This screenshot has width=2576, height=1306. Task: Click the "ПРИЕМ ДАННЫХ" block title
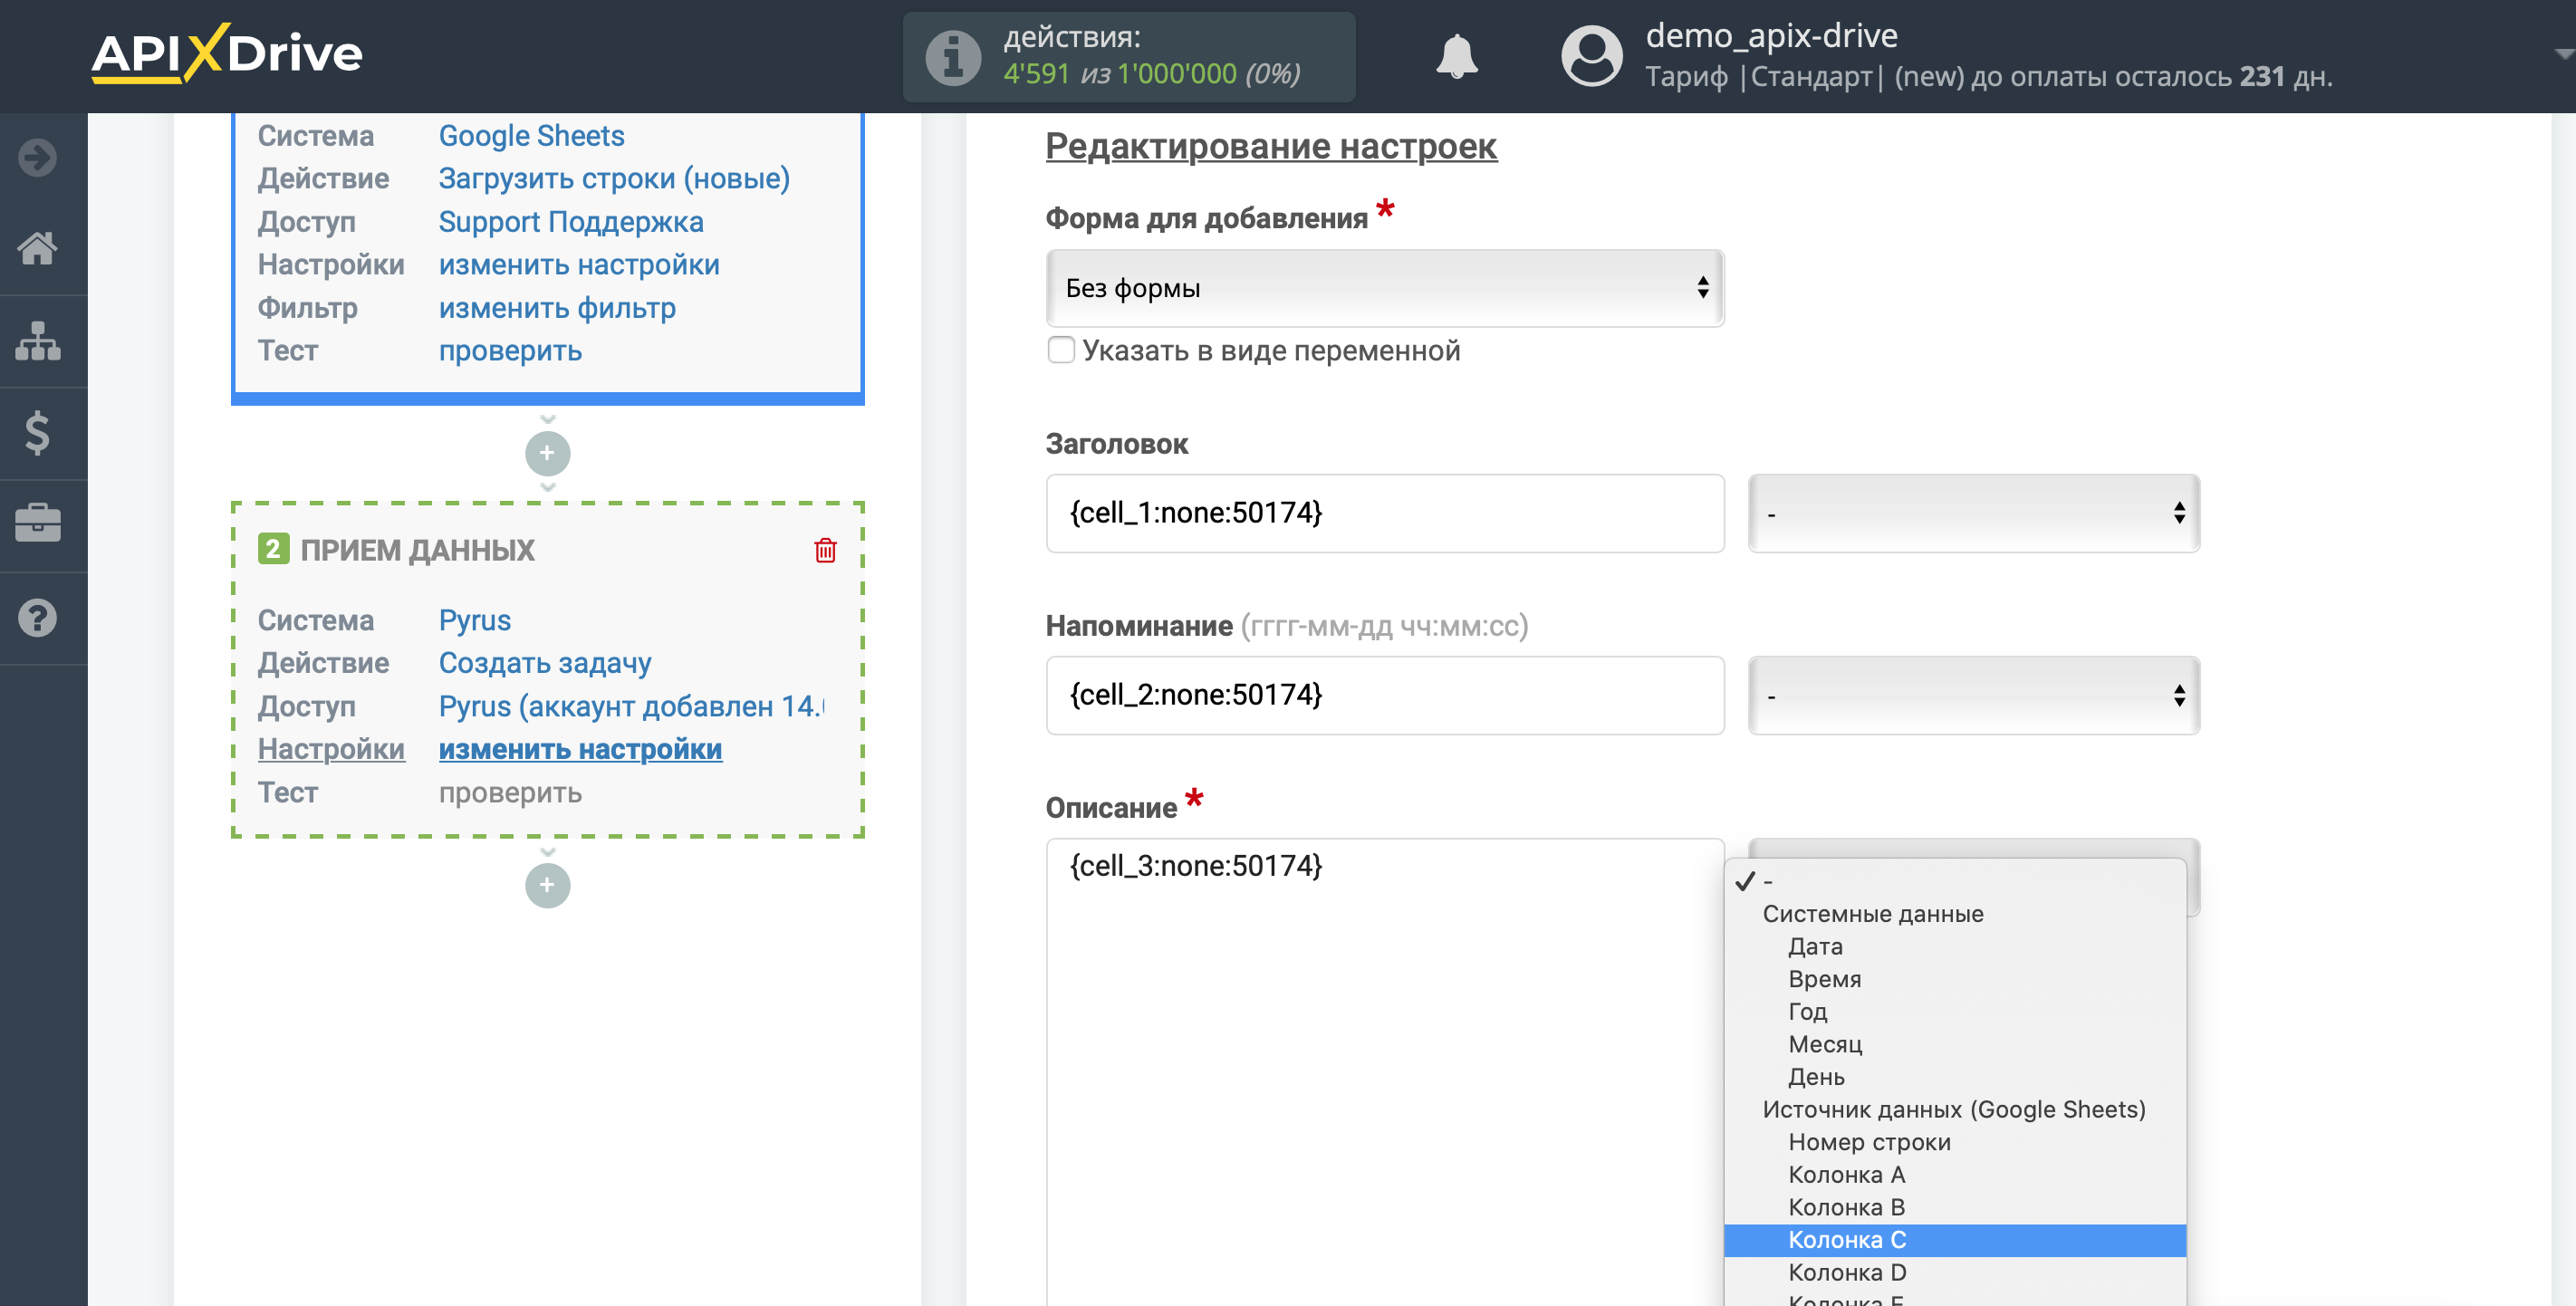click(417, 550)
